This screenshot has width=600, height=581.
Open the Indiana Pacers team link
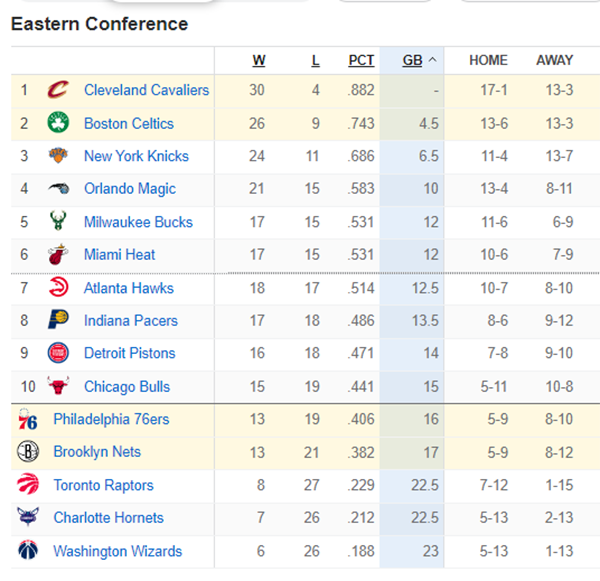pos(131,321)
